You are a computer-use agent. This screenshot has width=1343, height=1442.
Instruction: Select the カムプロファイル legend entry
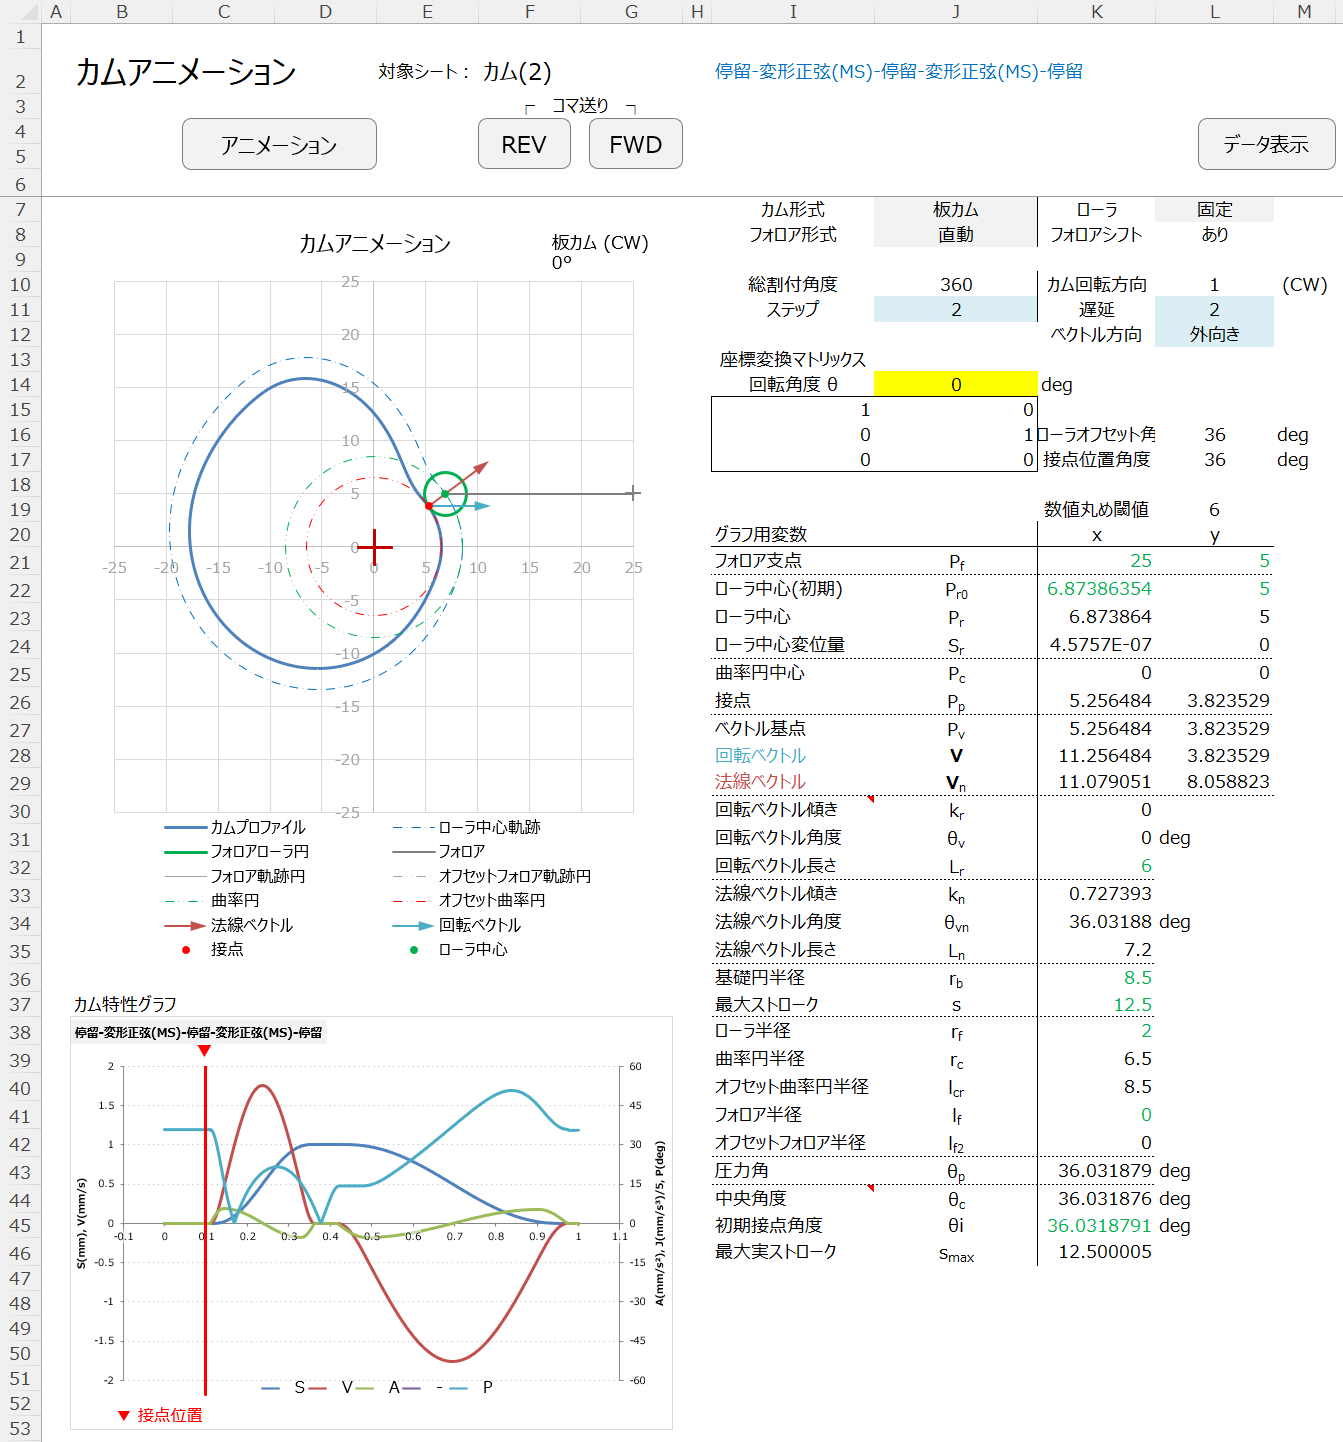point(235,827)
